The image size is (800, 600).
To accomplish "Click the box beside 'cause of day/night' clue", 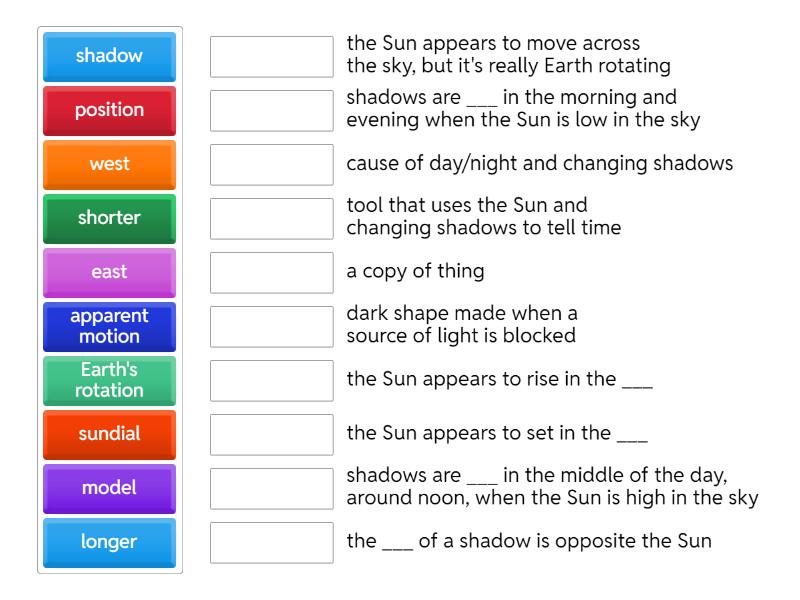I will (270, 165).
